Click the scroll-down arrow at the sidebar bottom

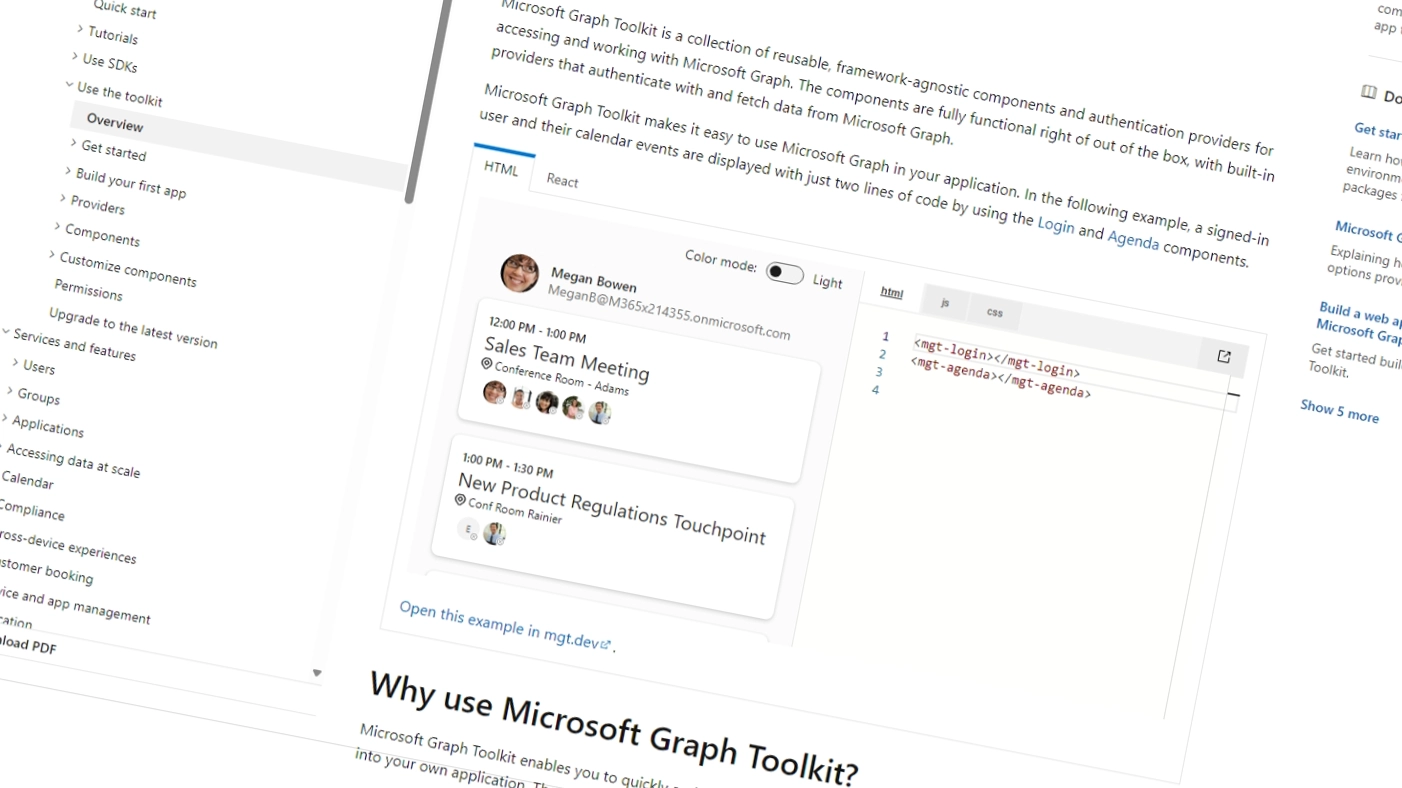tap(317, 673)
